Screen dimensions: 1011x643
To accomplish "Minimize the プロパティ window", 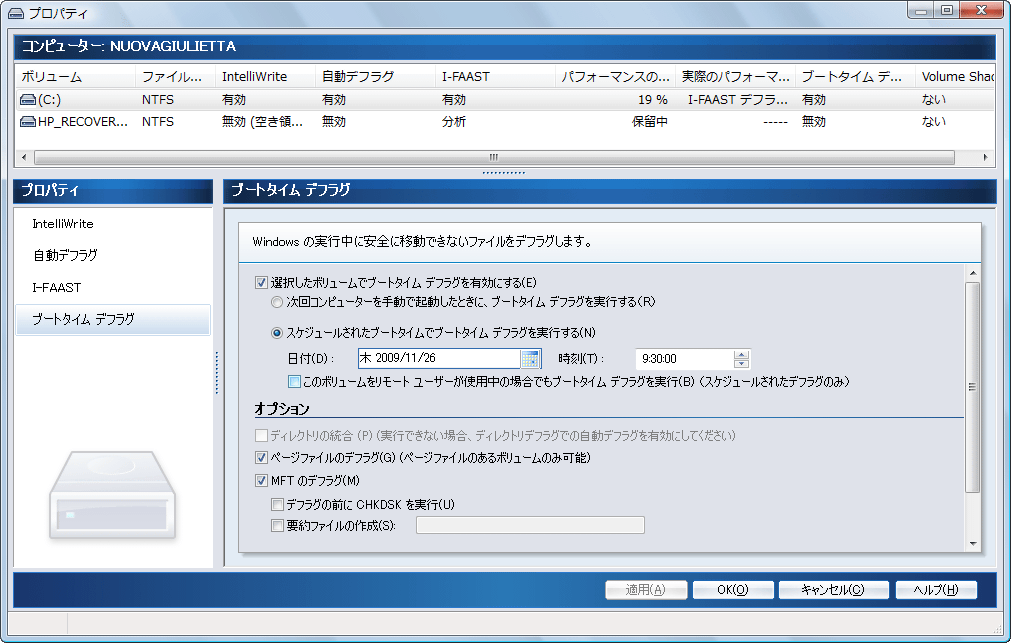I will [921, 10].
